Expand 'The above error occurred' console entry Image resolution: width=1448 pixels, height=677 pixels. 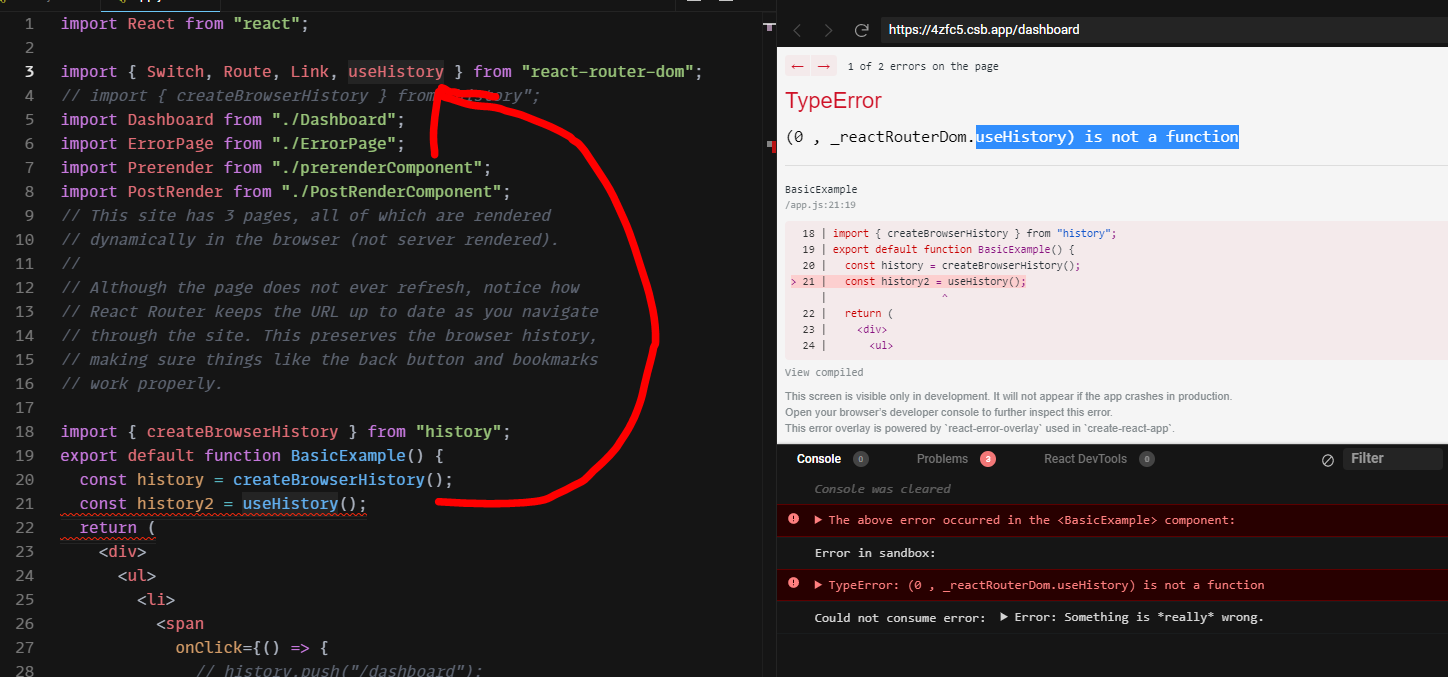click(x=819, y=520)
